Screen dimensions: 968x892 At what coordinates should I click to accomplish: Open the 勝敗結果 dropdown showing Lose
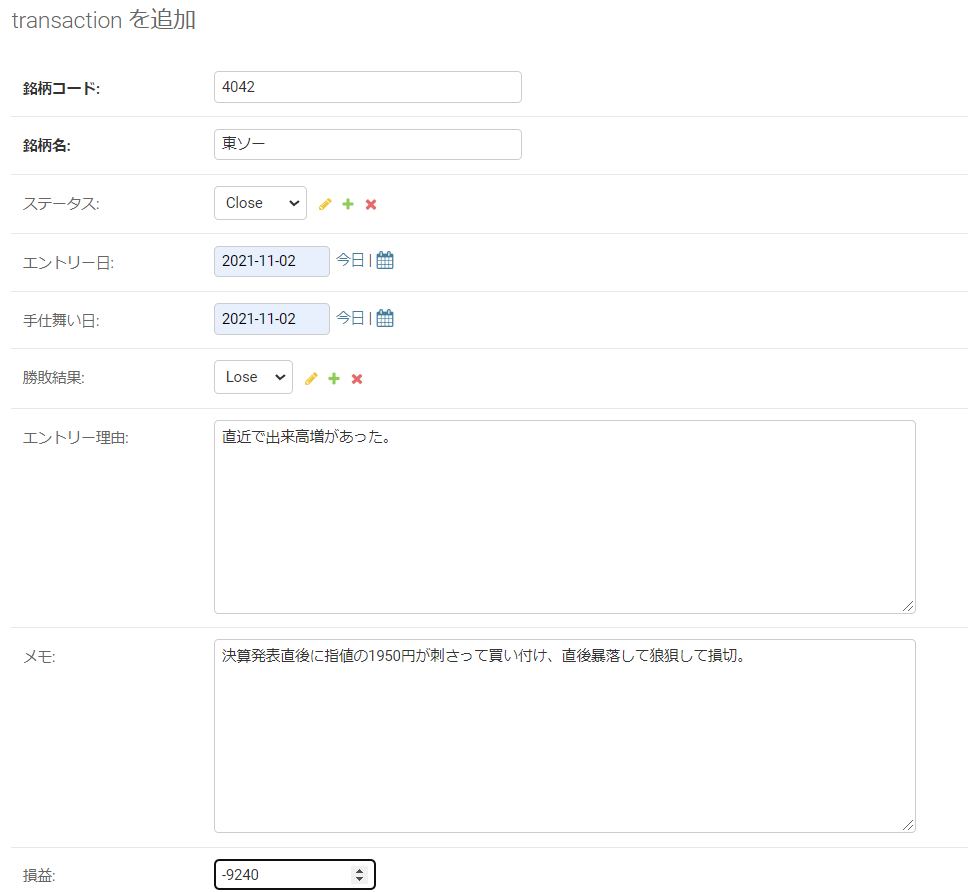253,377
